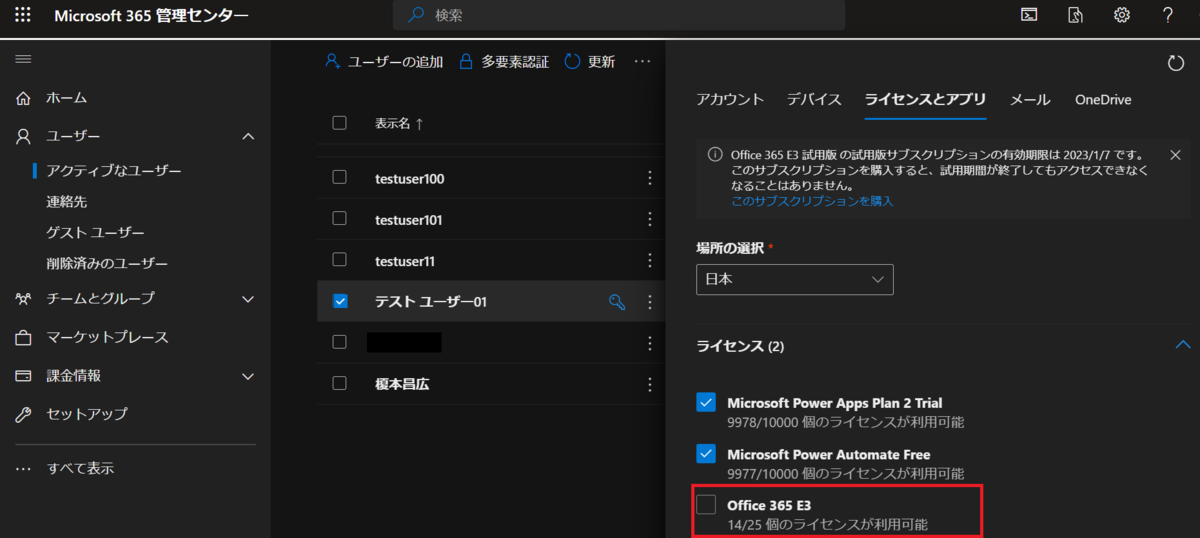Open 削除済みのユーザー page
This screenshot has height=538, width=1200.
(107, 264)
